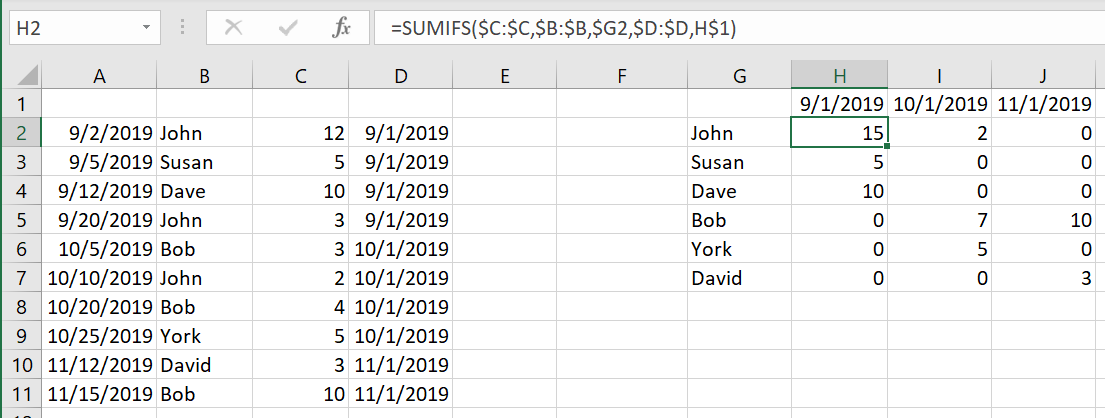The height and width of the screenshot is (418, 1105).
Task: Open the Name Box dropdown arrow
Action: point(148,29)
